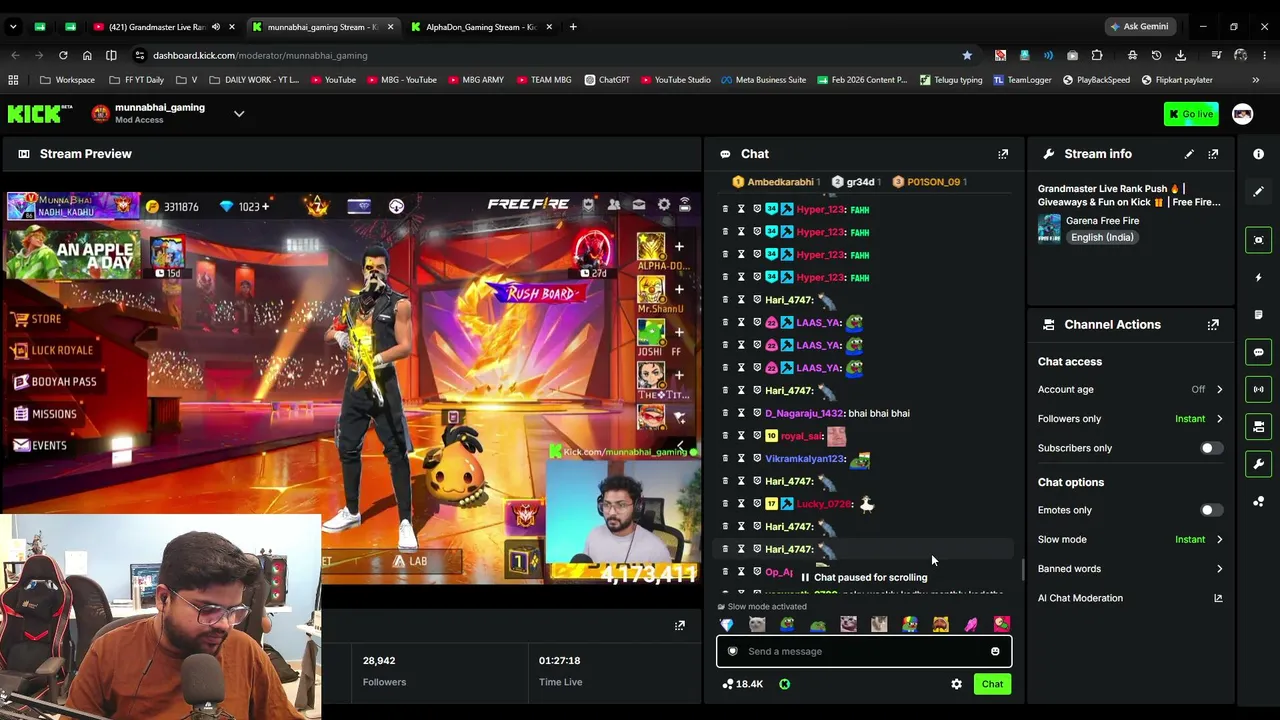Open the ChatGPT bookmark
1280x720 pixels.
607,80
